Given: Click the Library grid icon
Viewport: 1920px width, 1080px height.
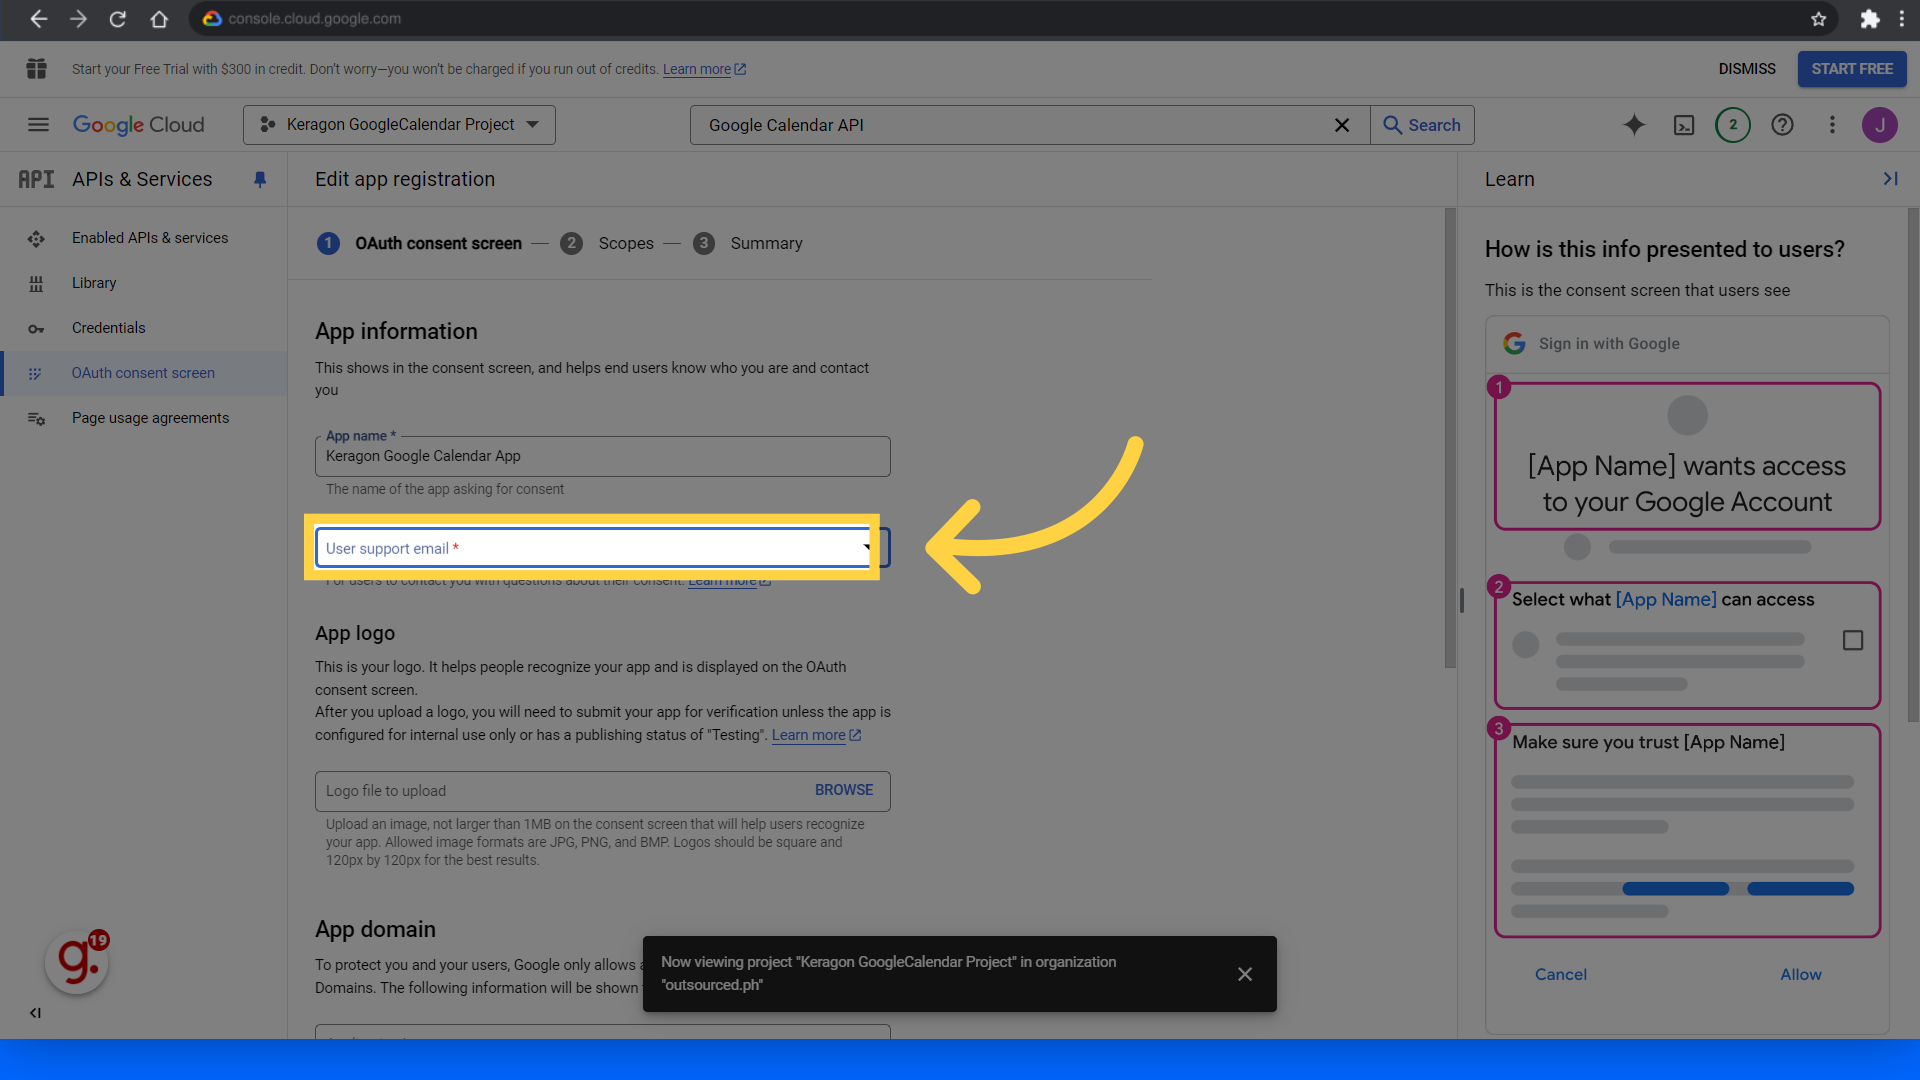Looking at the screenshot, I should click(x=36, y=284).
